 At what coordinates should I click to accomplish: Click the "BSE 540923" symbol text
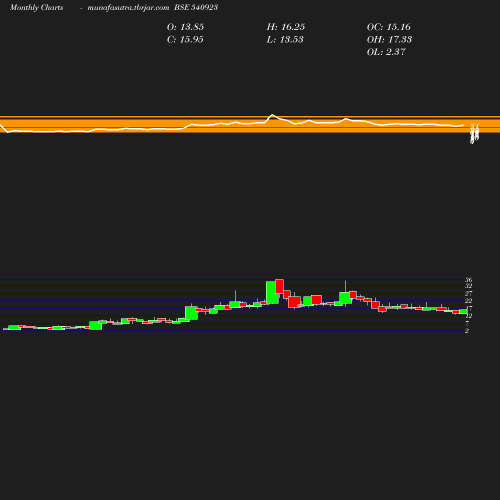click(196, 7)
